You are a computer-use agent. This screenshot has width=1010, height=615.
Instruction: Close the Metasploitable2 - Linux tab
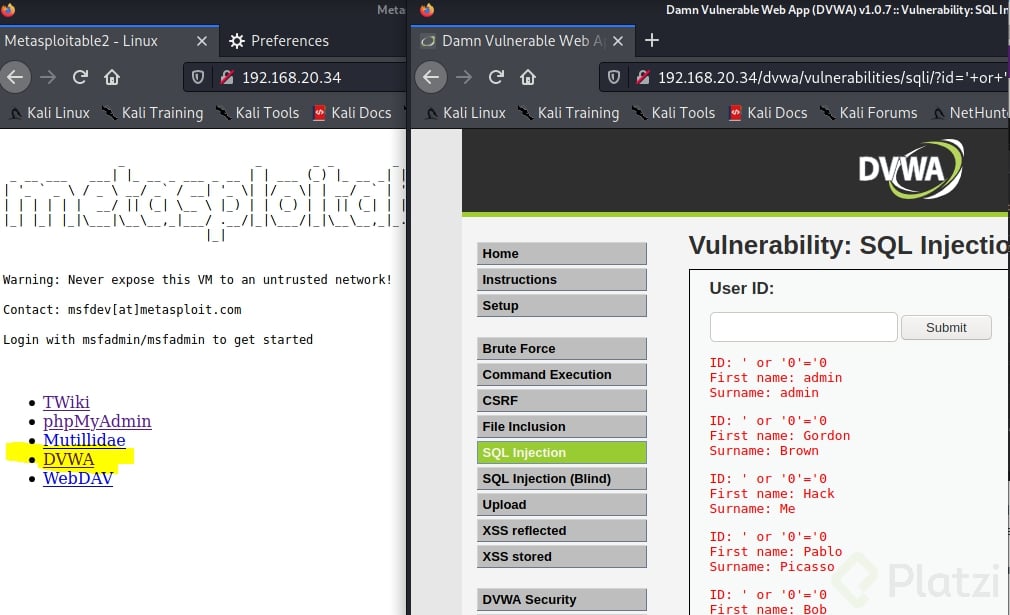click(x=202, y=41)
